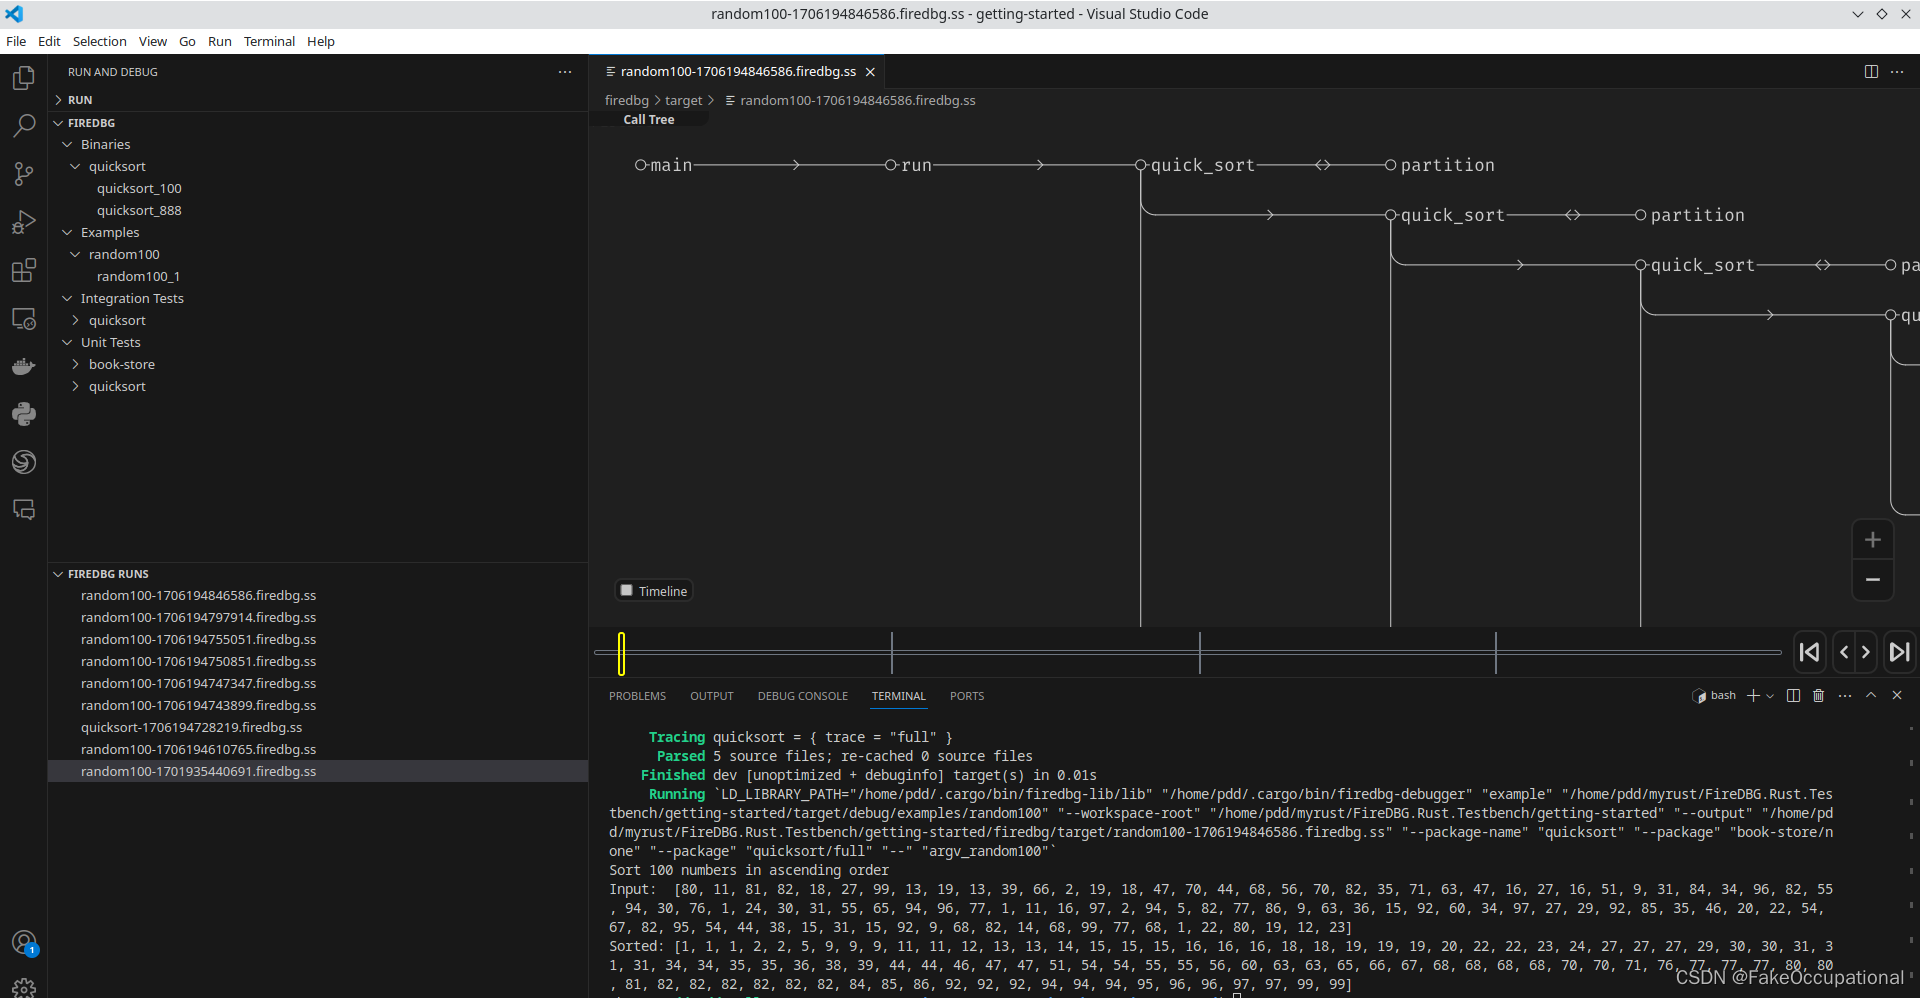Switch to the PROBLEMS tab
The height and width of the screenshot is (998, 1920).
pyautogui.click(x=637, y=696)
